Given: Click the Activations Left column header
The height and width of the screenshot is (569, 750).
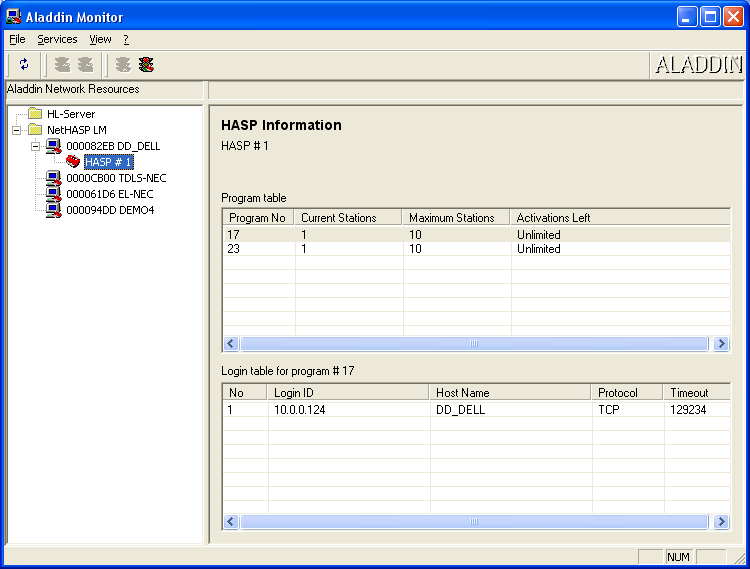Looking at the screenshot, I should click(x=620, y=218).
